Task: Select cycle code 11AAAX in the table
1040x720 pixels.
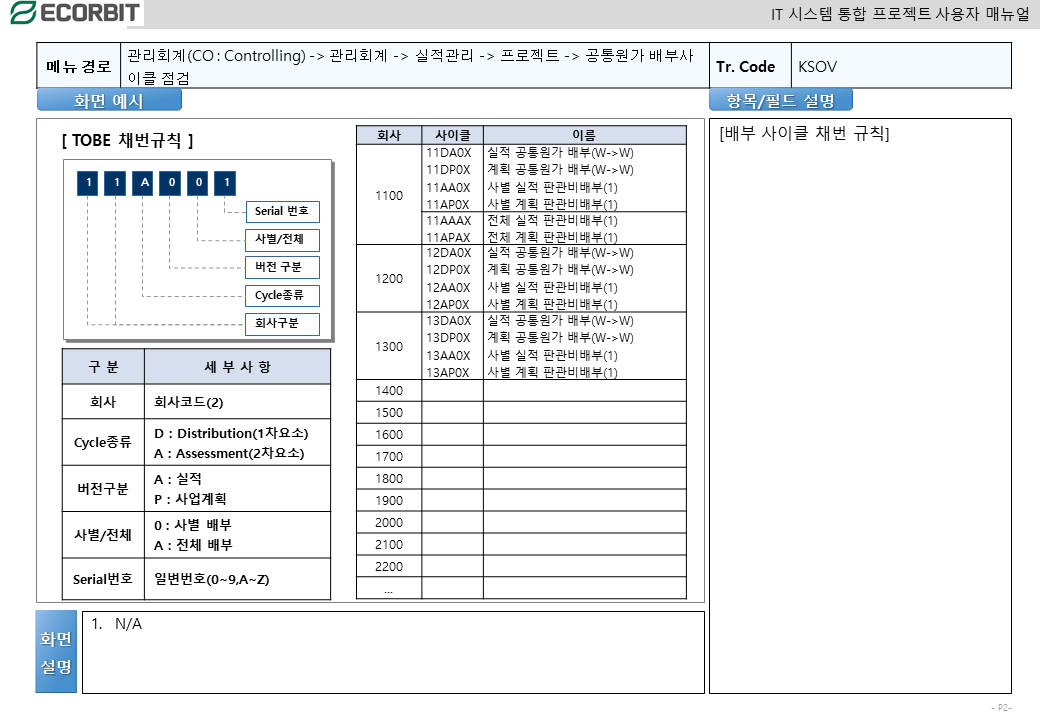Action: pyautogui.click(x=448, y=220)
